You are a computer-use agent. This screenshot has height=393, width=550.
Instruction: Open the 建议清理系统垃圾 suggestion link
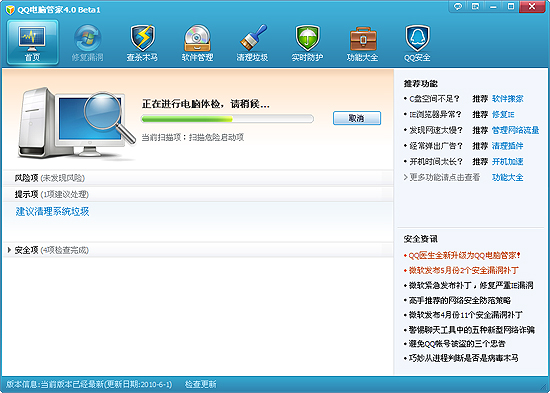click(x=52, y=211)
